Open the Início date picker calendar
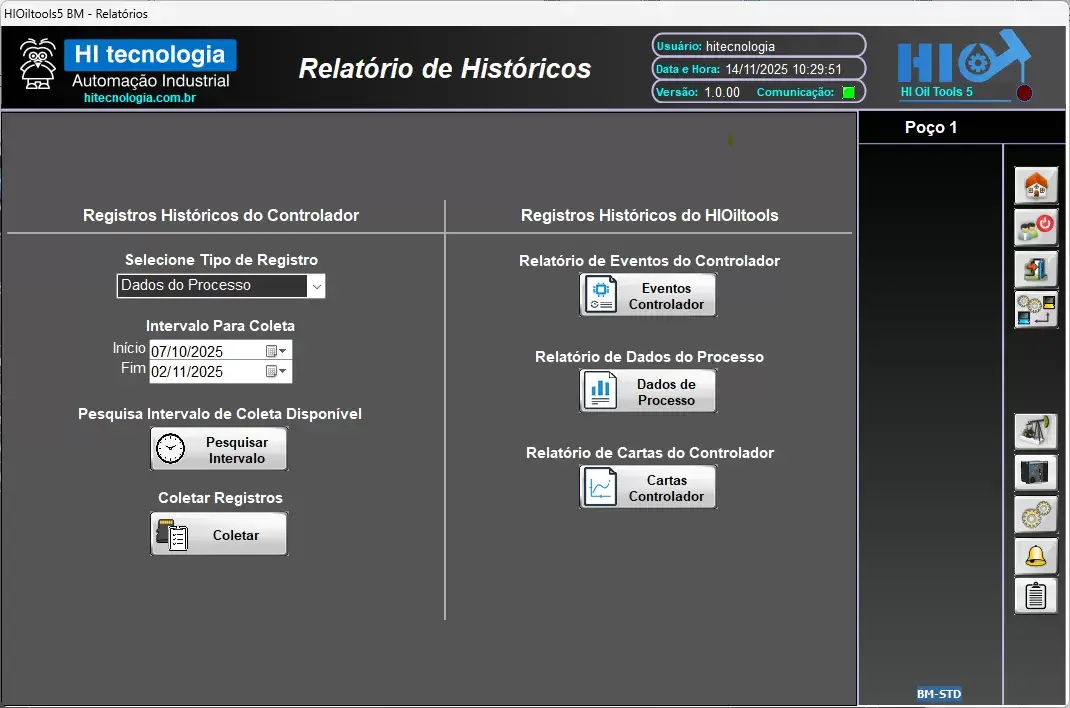The width and height of the screenshot is (1070, 708). coord(276,351)
